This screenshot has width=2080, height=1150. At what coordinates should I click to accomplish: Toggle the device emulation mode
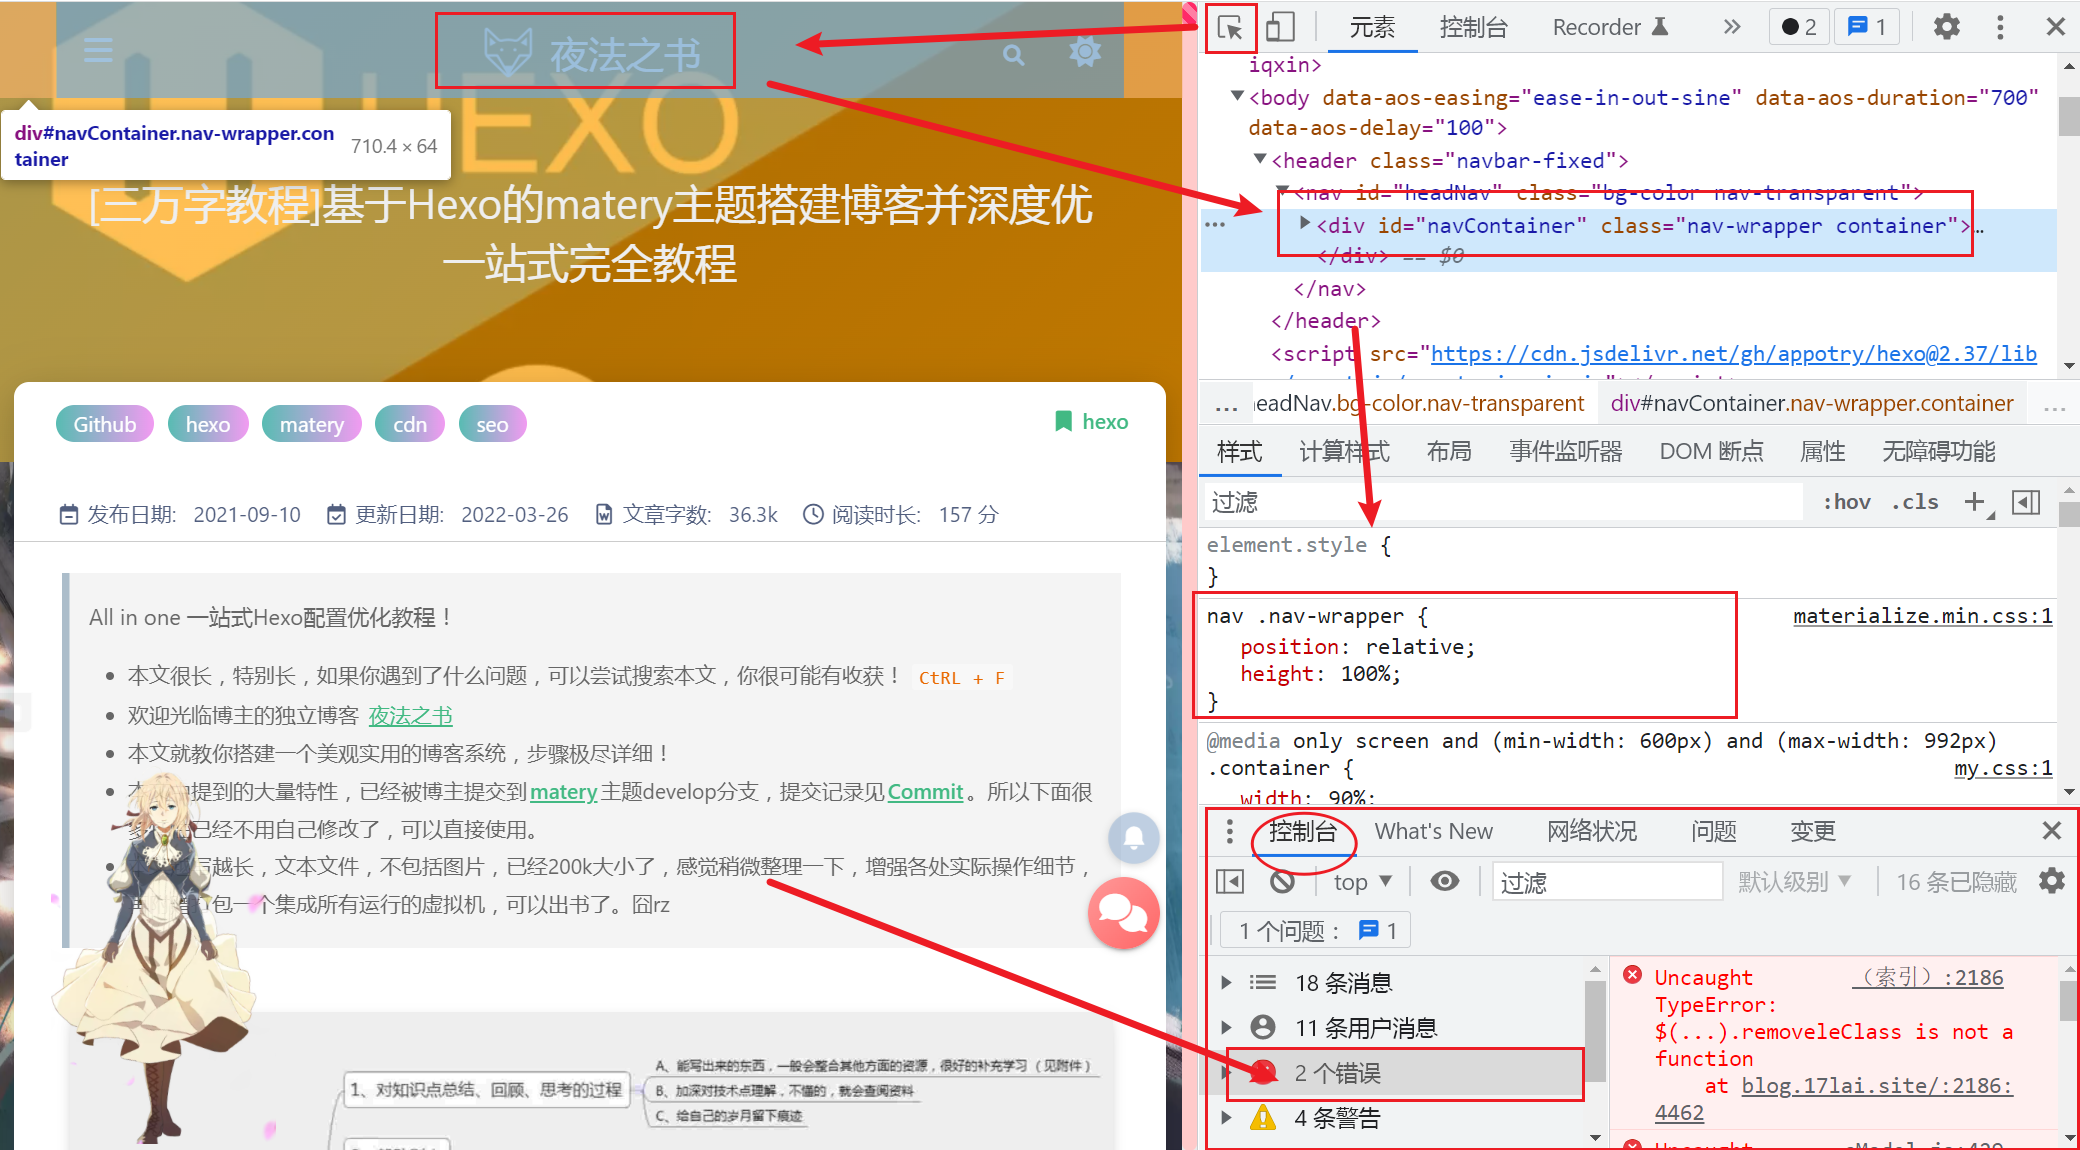tap(1280, 26)
